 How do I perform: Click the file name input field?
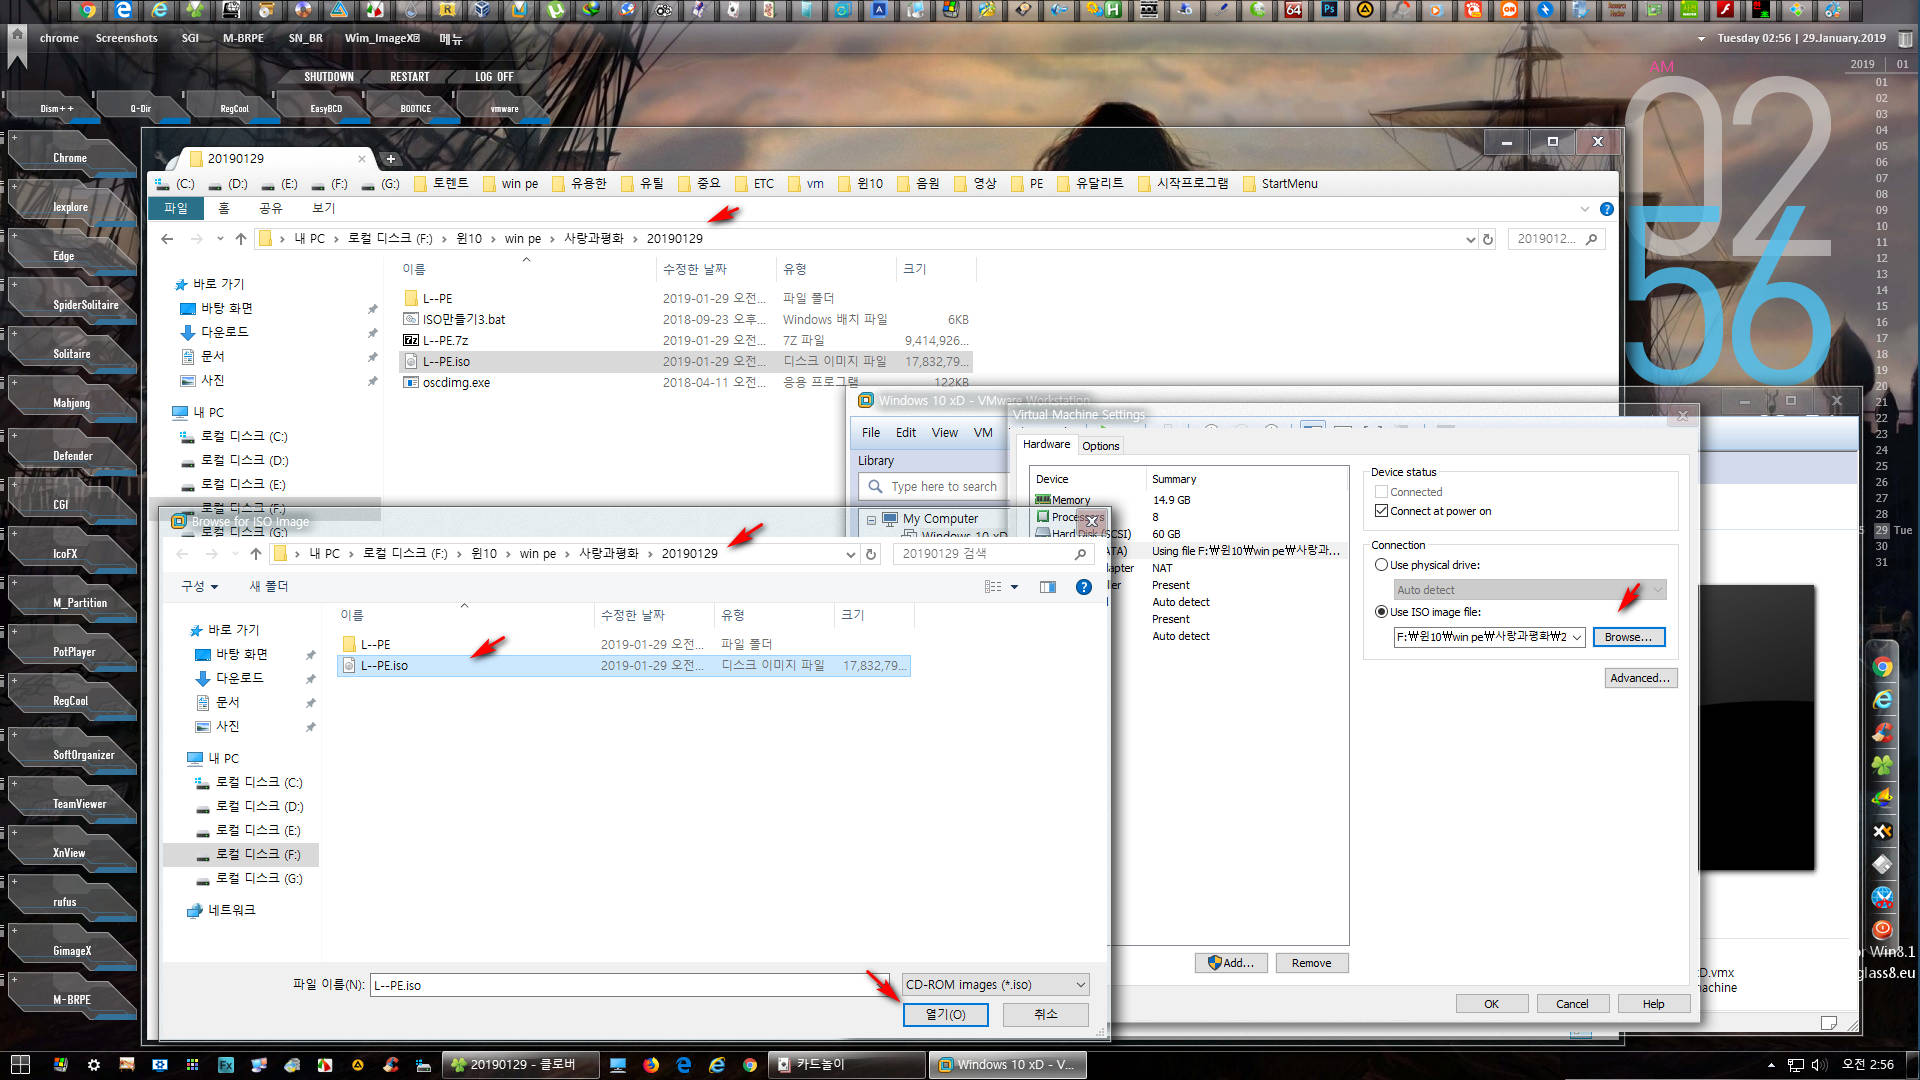coord(628,985)
